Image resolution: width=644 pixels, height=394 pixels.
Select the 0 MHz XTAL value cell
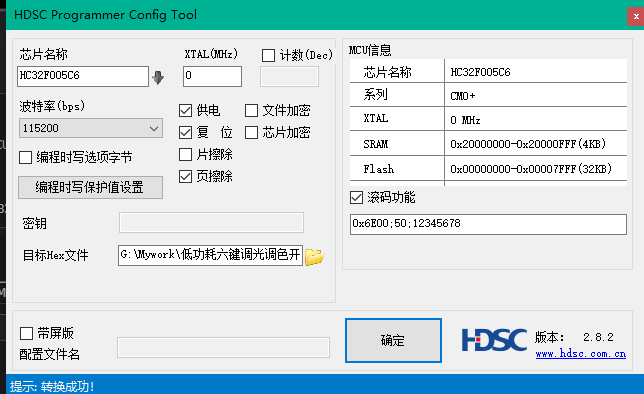536,120
